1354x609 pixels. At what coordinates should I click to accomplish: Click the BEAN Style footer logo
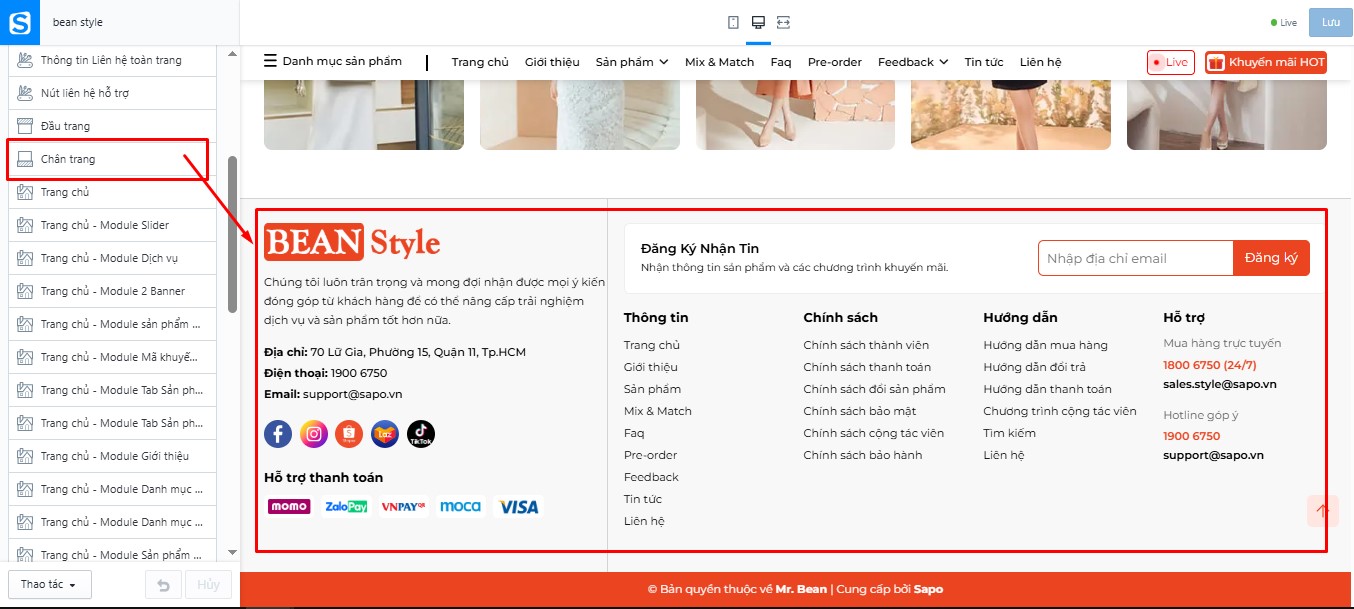point(352,242)
